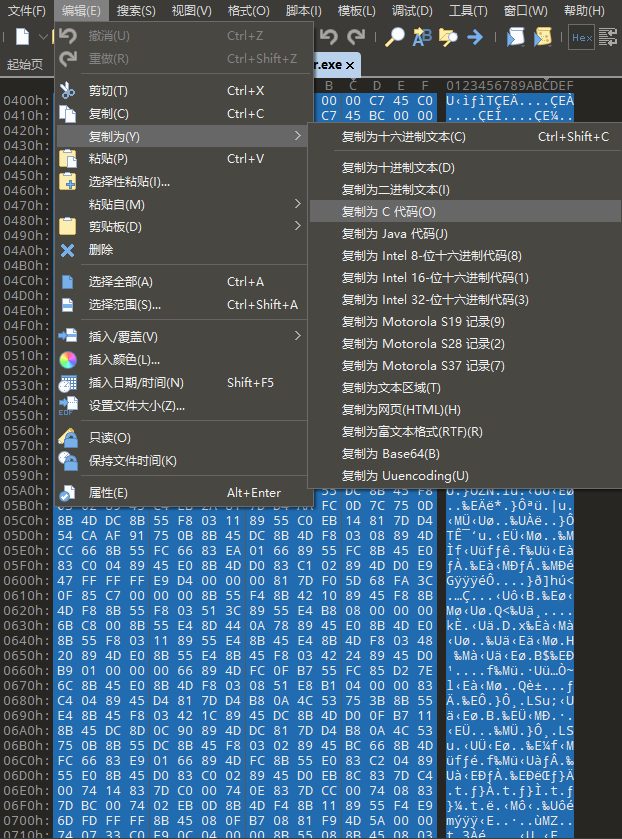The width and height of the screenshot is (622, 839).
Task: Open 选择性粘贴(I)... dialog entry
Action: [x=181, y=182]
